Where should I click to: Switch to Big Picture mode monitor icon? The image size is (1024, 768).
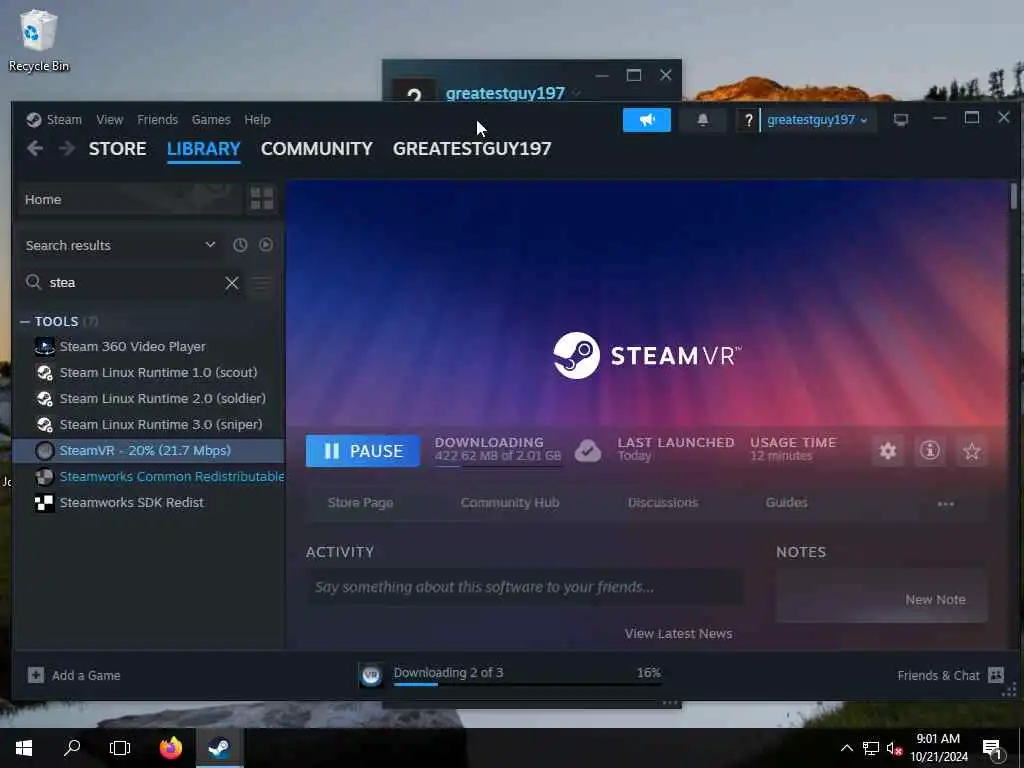[x=901, y=120]
